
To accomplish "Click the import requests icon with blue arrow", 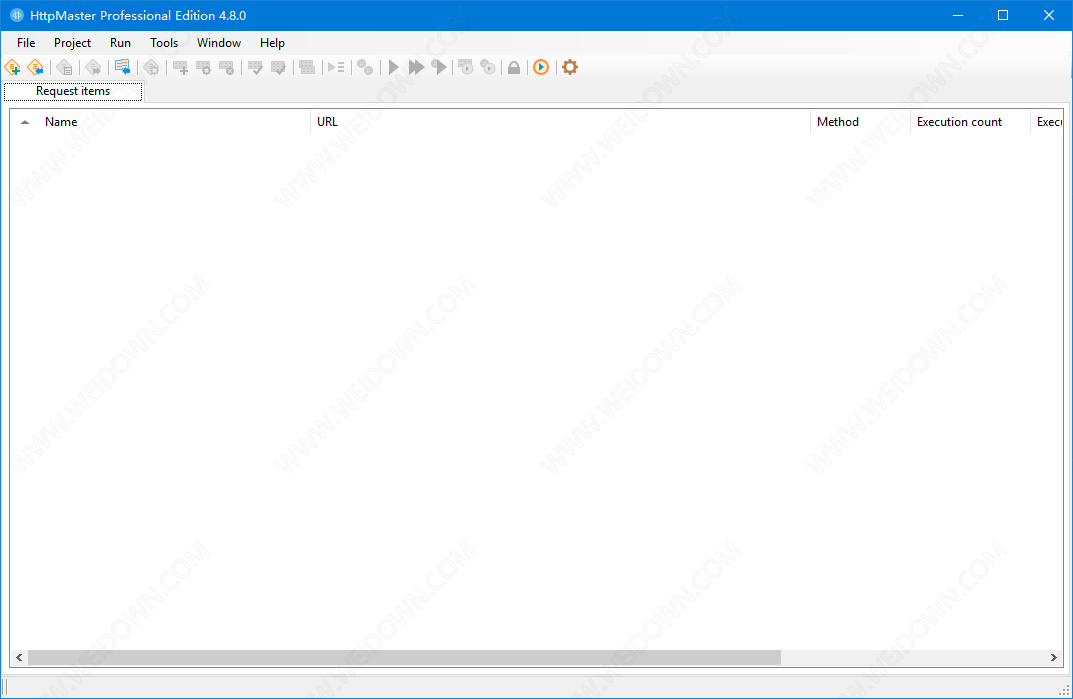I will pyautogui.click(x=122, y=67).
